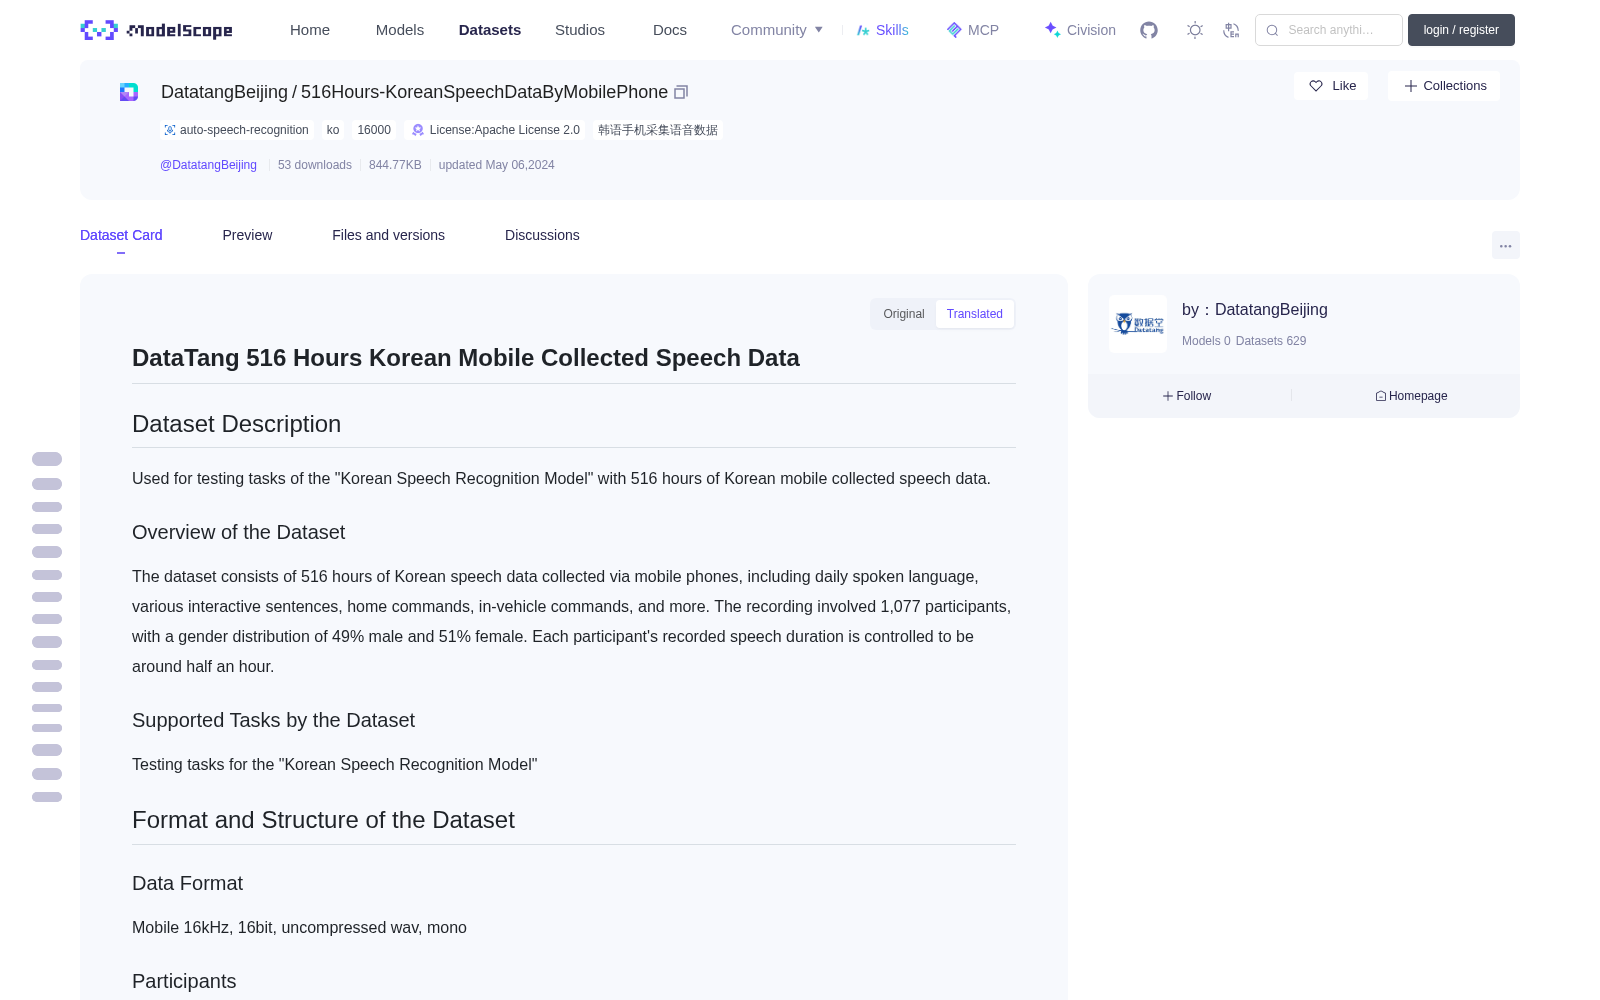Image resolution: width=1600 pixels, height=1000 pixels.
Task: Click the search magnifier icon
Action: [x=1273, y=30]
